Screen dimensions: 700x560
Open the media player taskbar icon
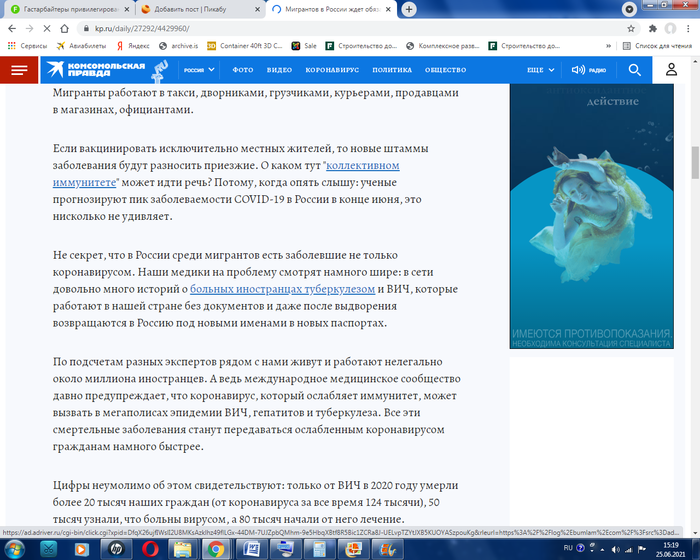pos(81,549)
